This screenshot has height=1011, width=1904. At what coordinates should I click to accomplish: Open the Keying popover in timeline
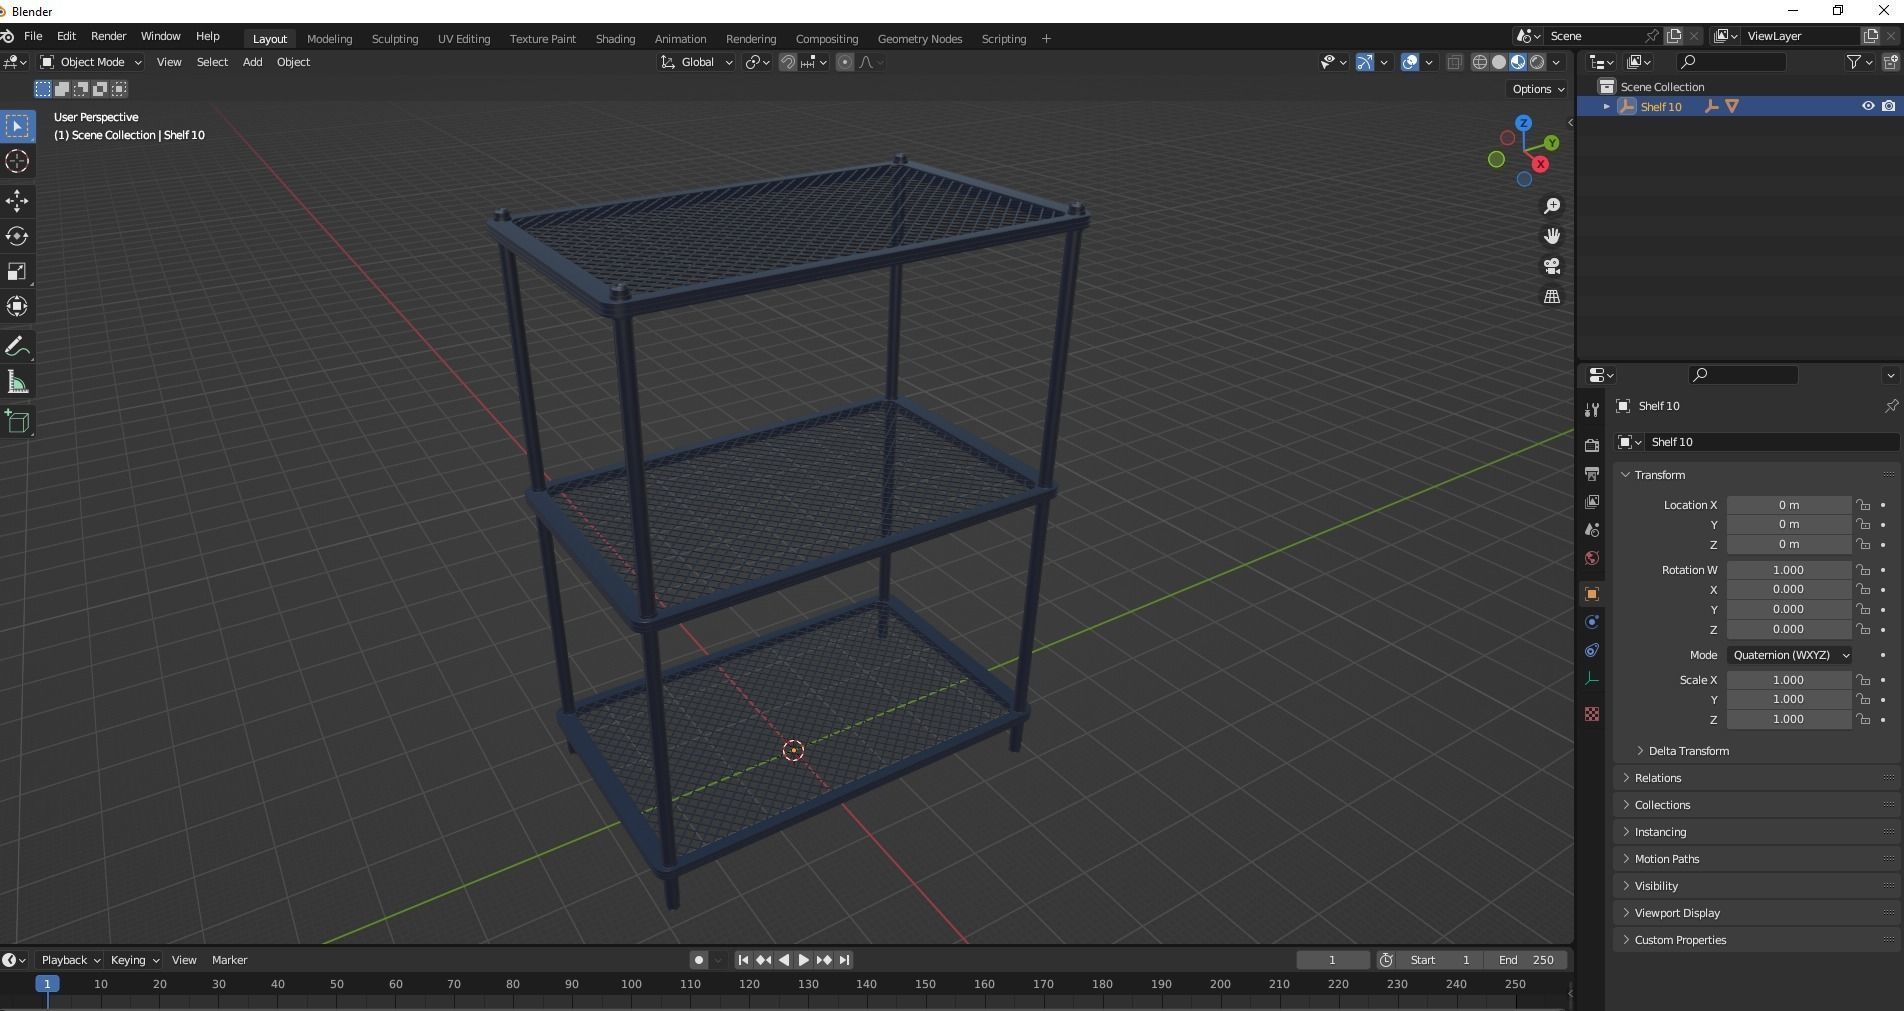(134, 960)
